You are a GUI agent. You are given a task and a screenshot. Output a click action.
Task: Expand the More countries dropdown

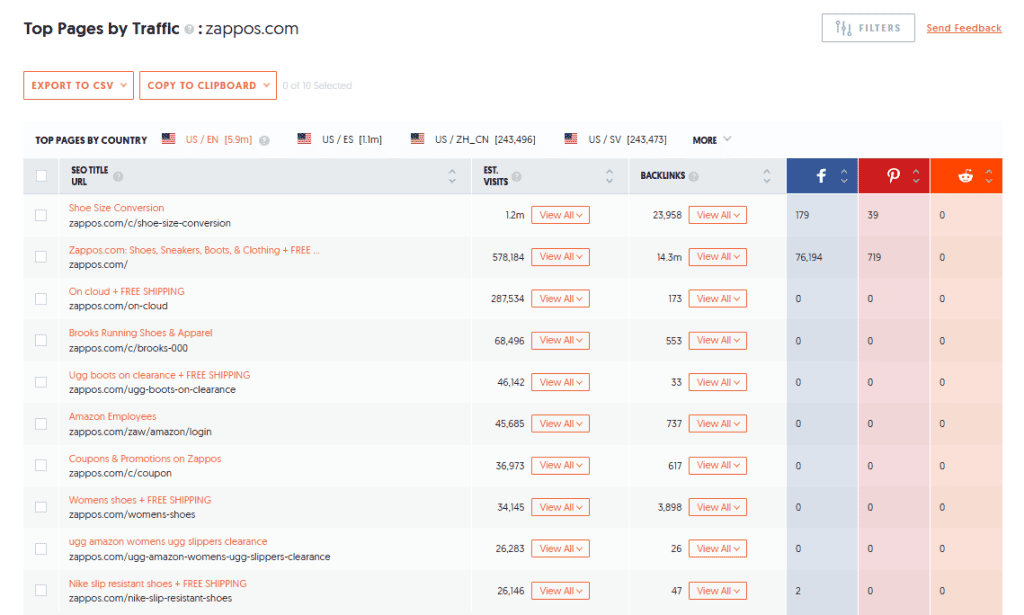[x=712, y=140]
